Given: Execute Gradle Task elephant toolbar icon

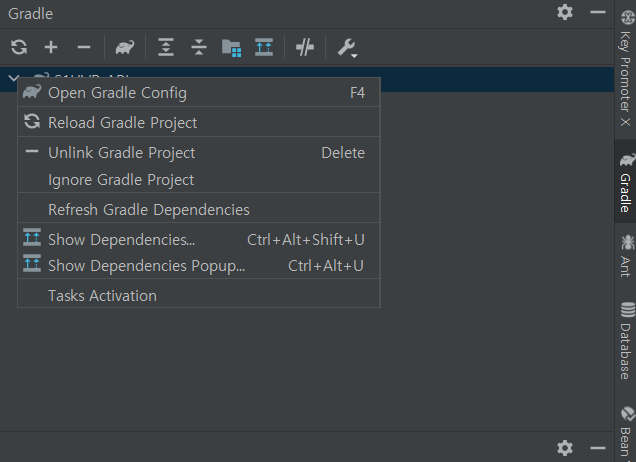Looking at the screenshot, I should [125, 47].
